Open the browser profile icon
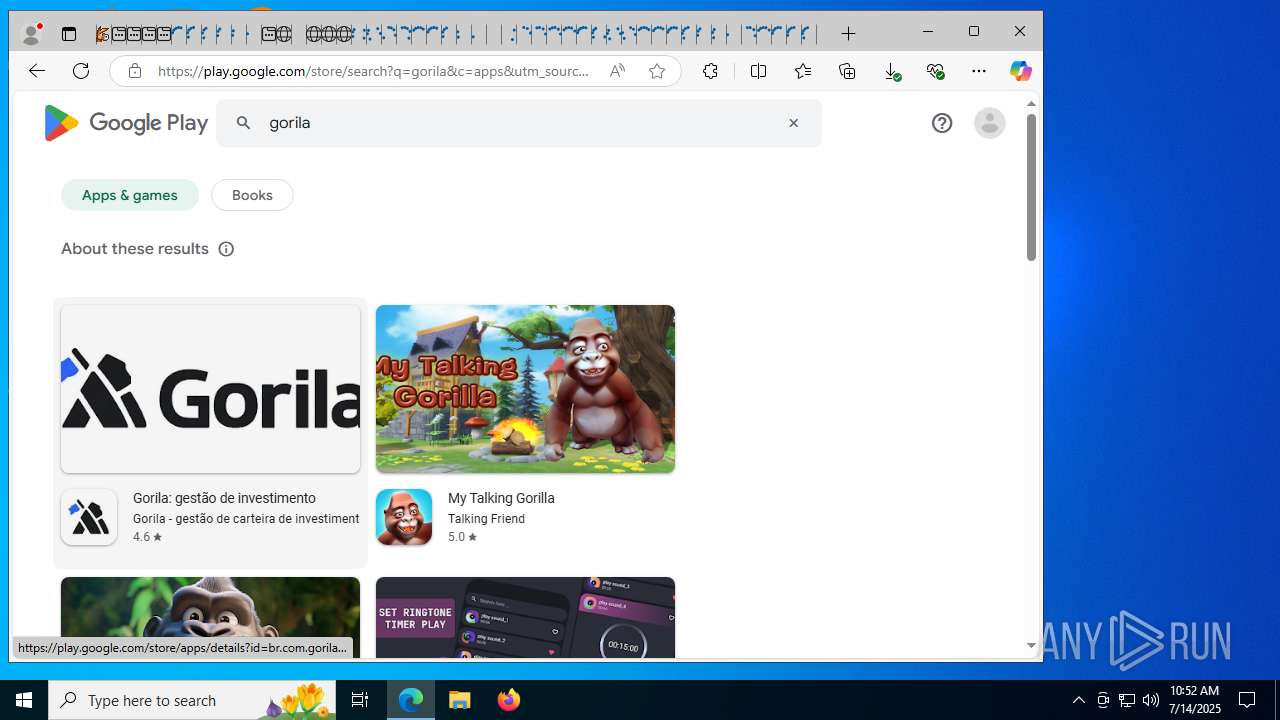Image resolution: width=1280 pixels, height=720 pixels. (32, 34)
